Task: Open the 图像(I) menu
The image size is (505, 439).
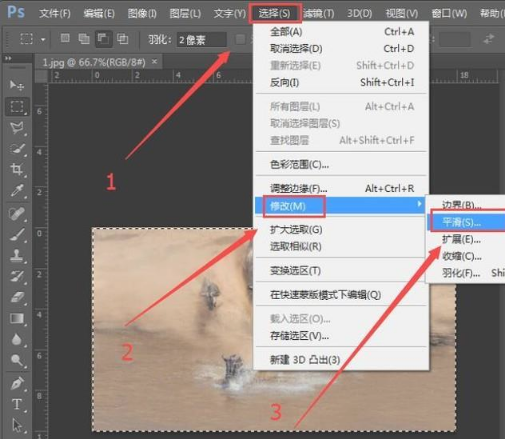Action: click(x=142, y=14)
